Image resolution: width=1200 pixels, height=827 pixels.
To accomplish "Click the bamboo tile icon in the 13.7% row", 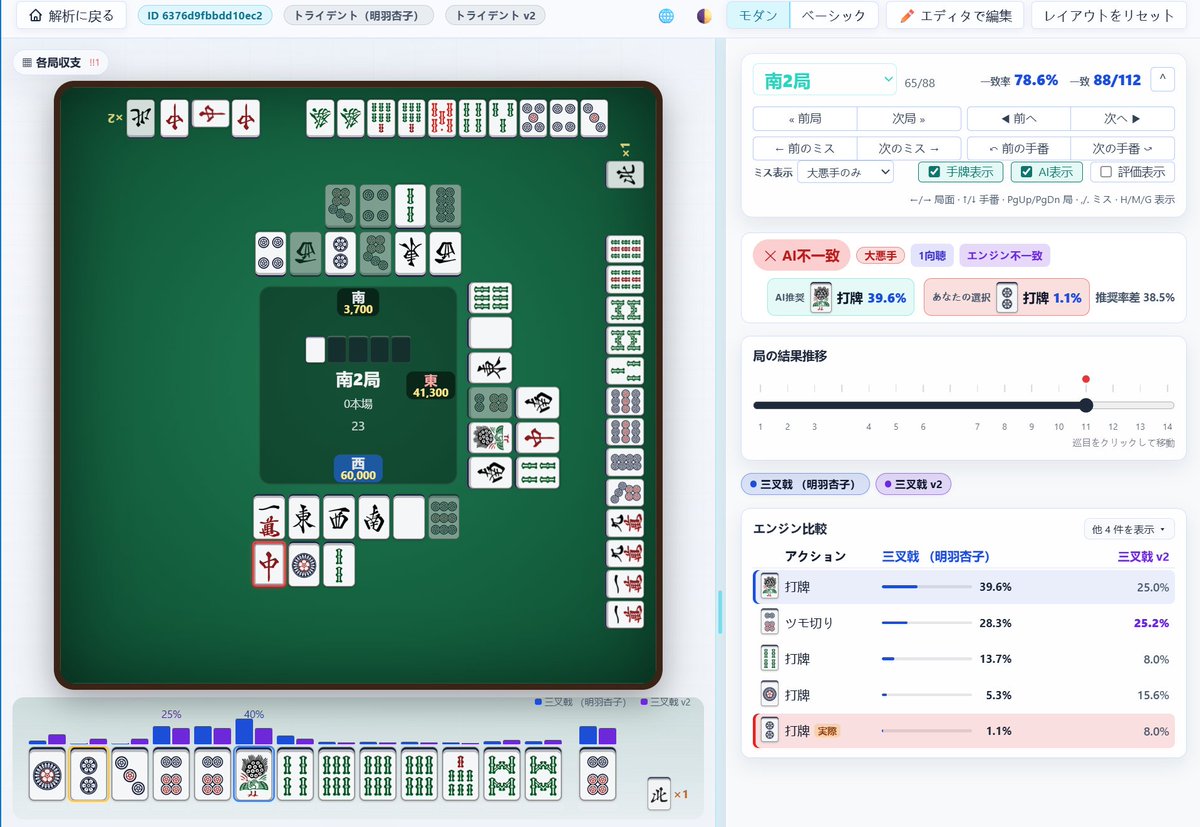I will (769, 659).
